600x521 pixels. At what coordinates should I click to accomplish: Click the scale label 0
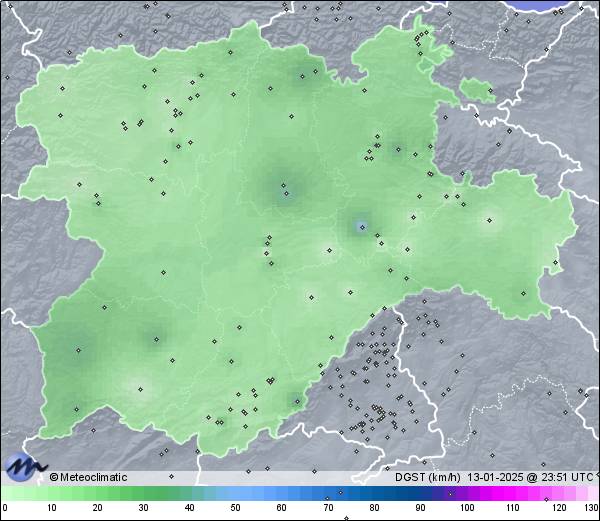pos(5,508)
